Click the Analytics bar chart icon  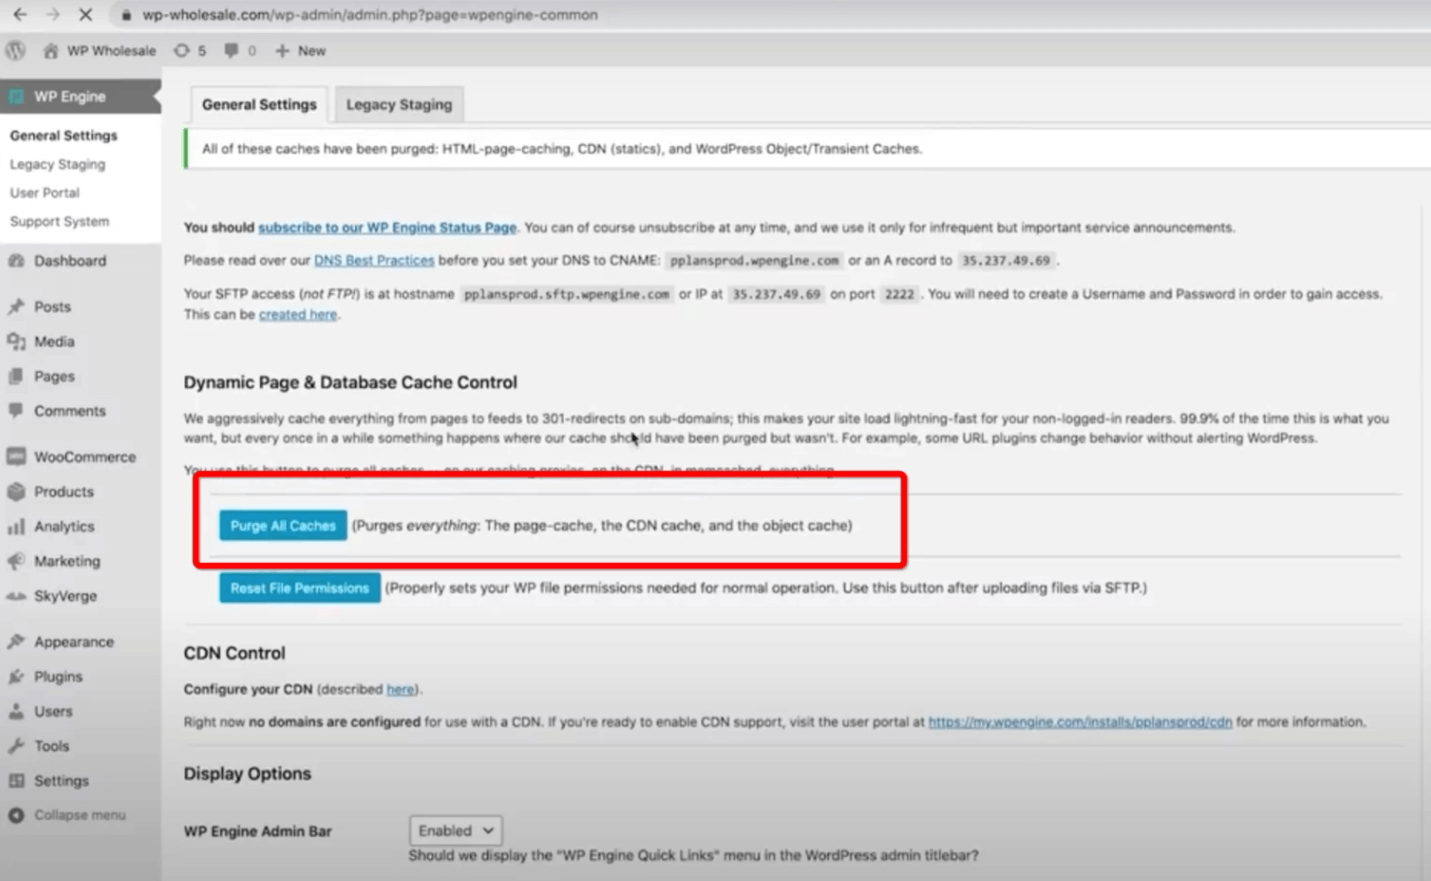(x=16, y=526)
